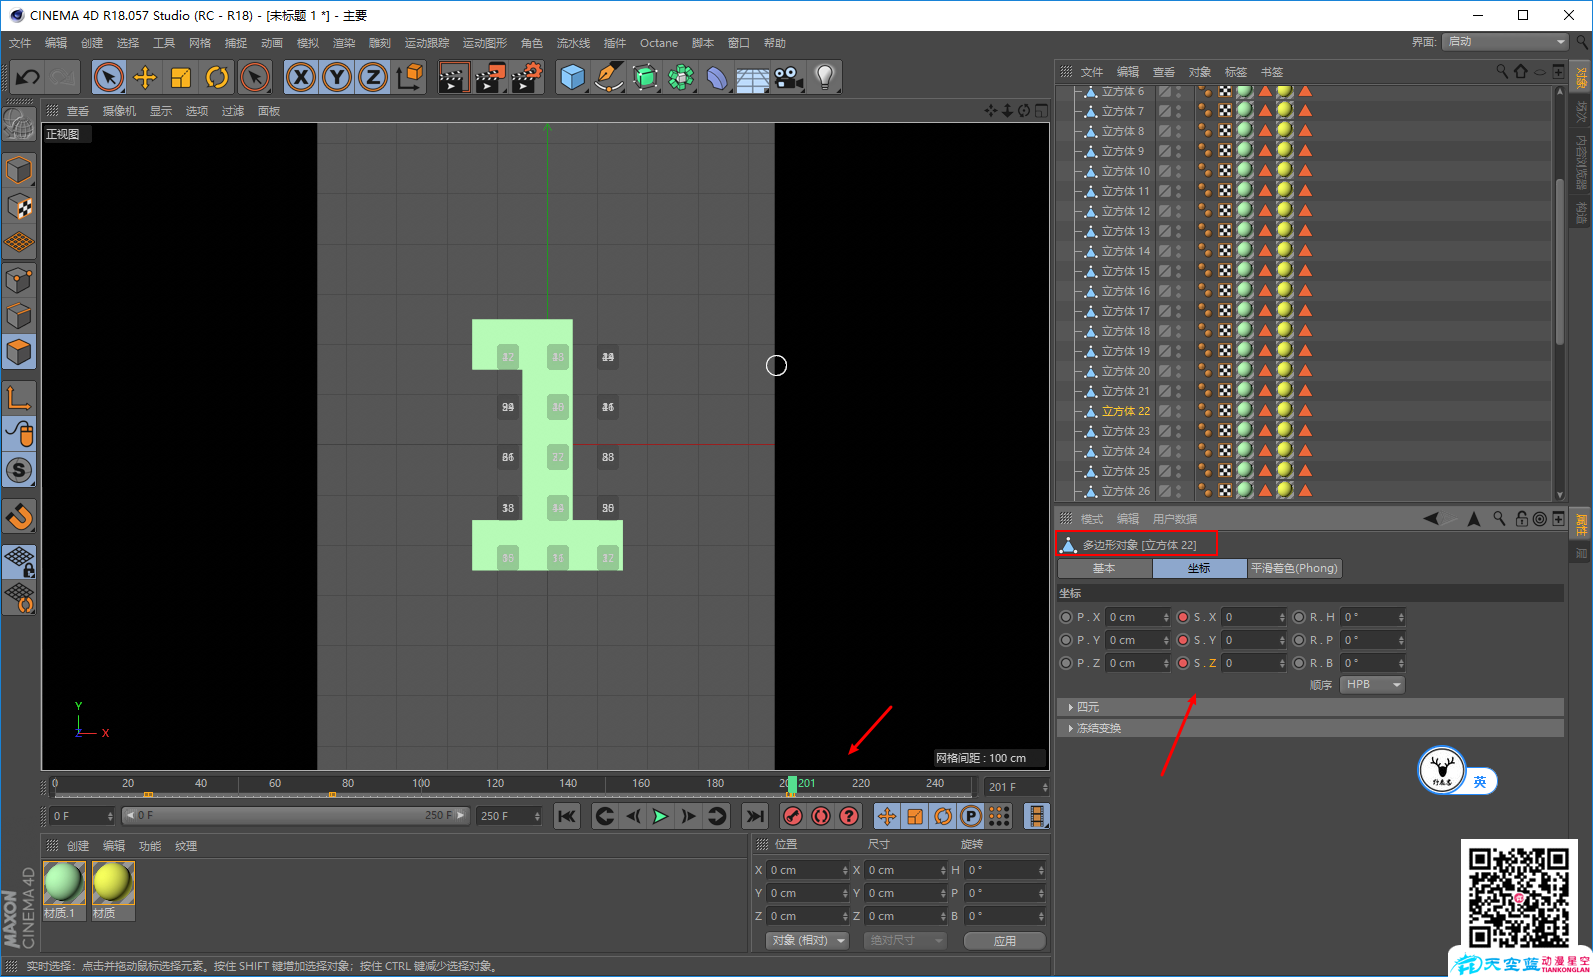
Task: Toggle the P.X animation radio dot
Action: 1066,617
